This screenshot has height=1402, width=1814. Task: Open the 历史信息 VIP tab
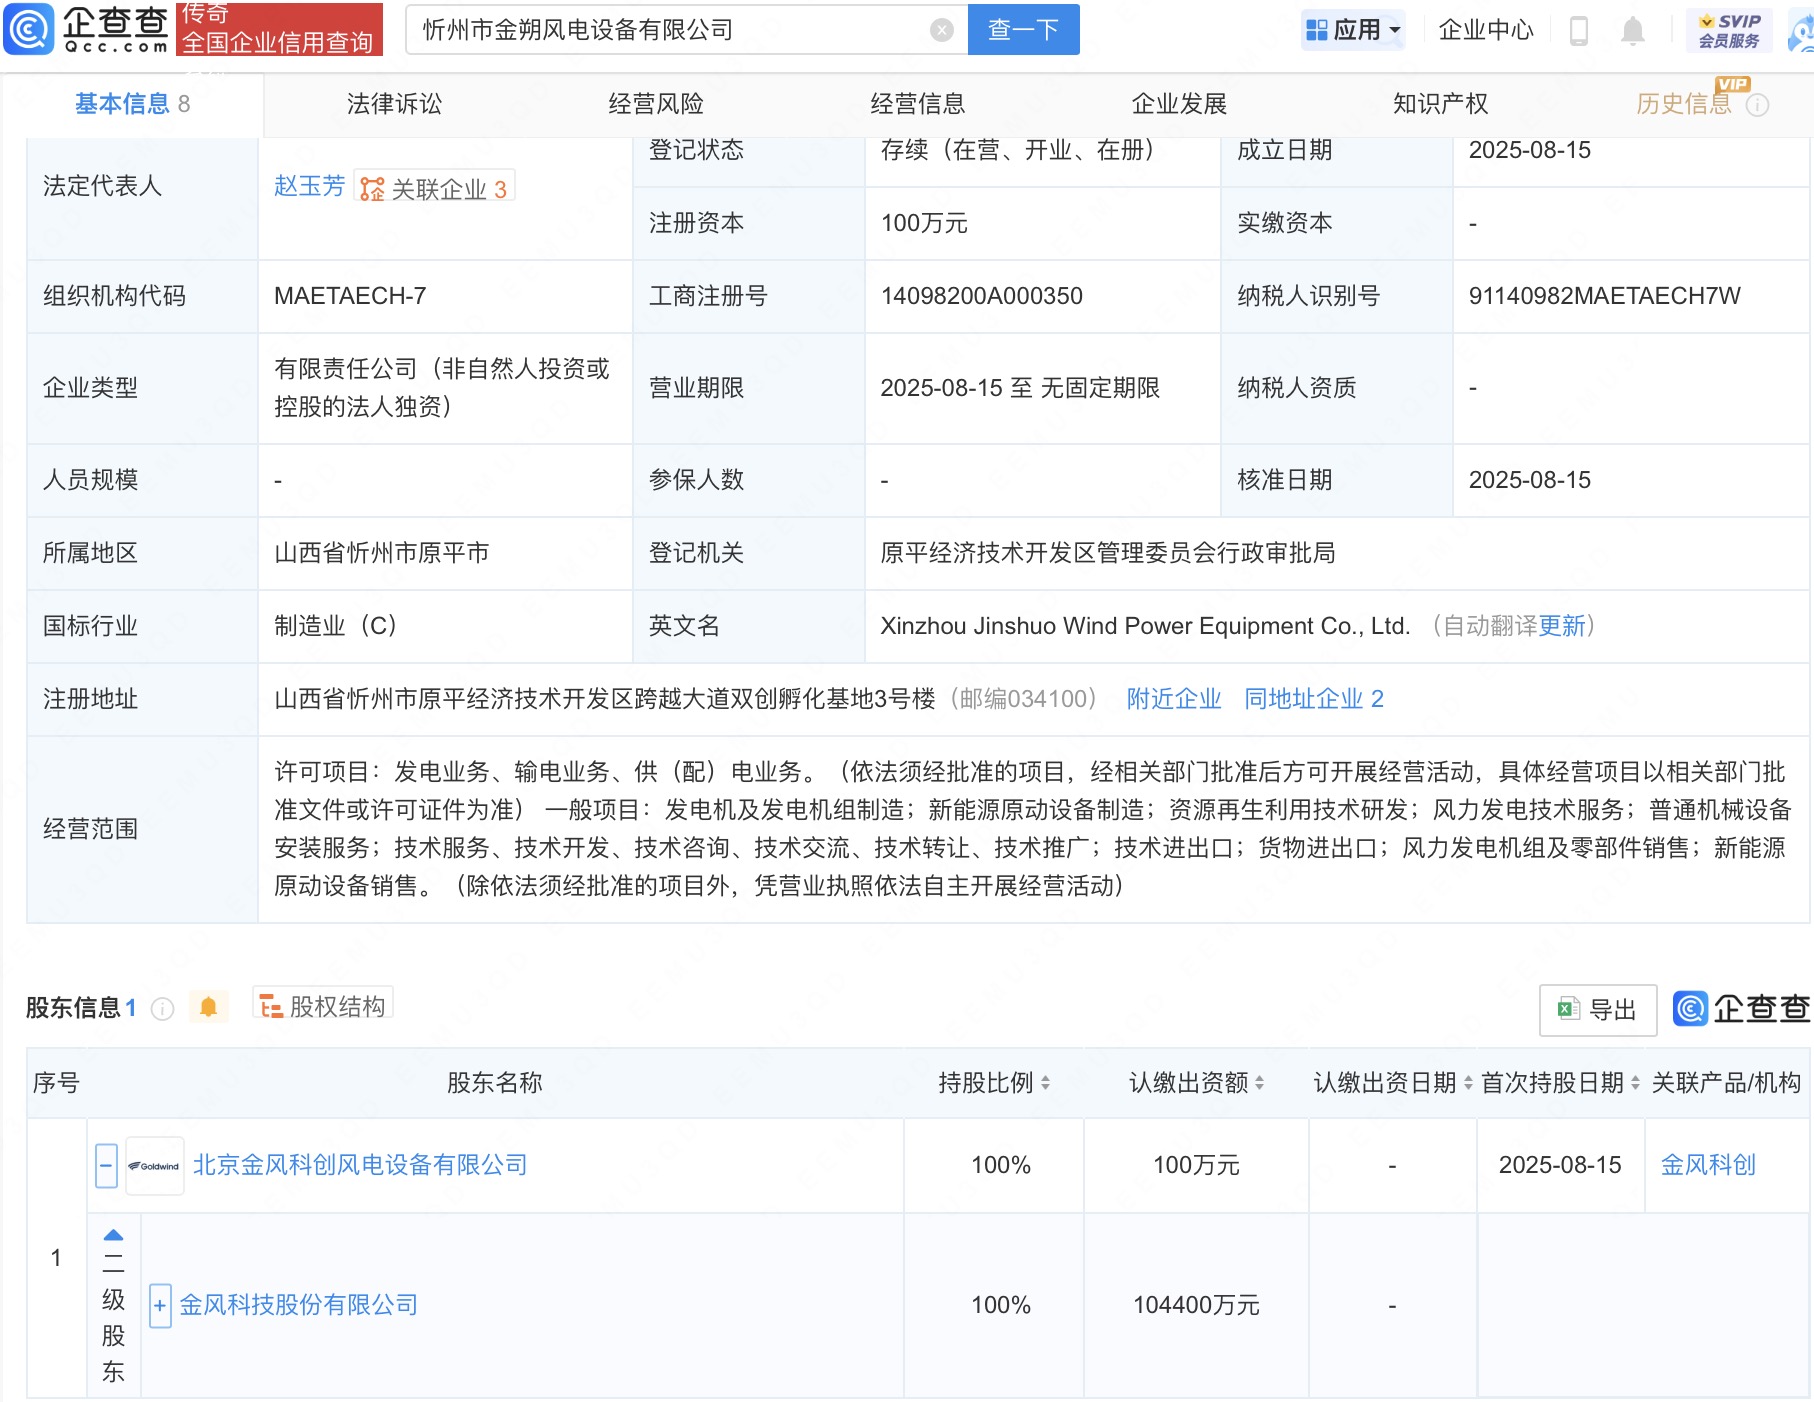(1684, 104)
